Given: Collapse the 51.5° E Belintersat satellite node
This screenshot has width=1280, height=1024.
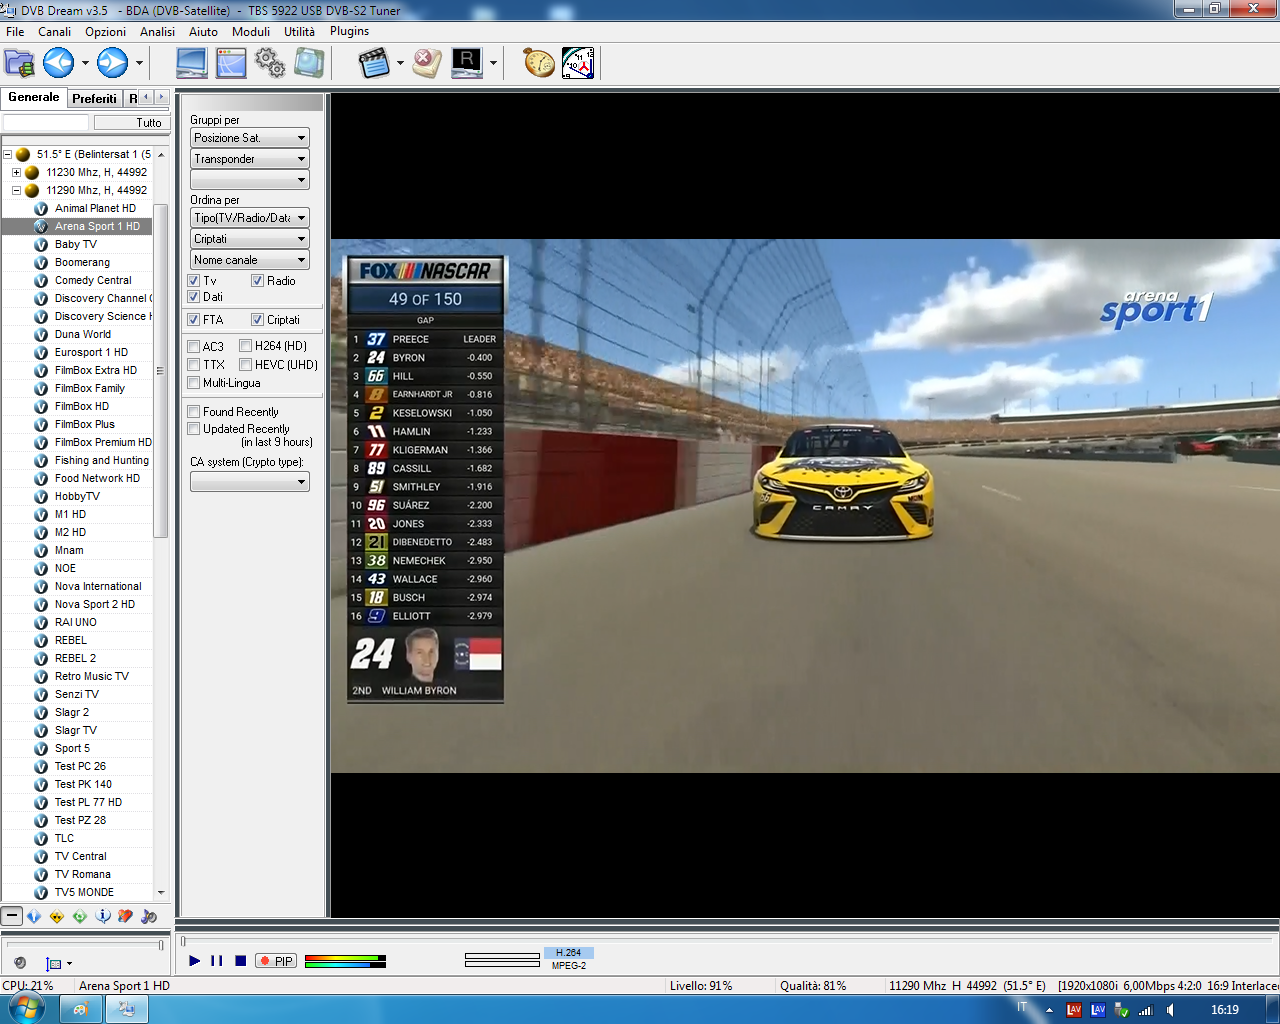Looking at the screenshot, I should (7, 154).
